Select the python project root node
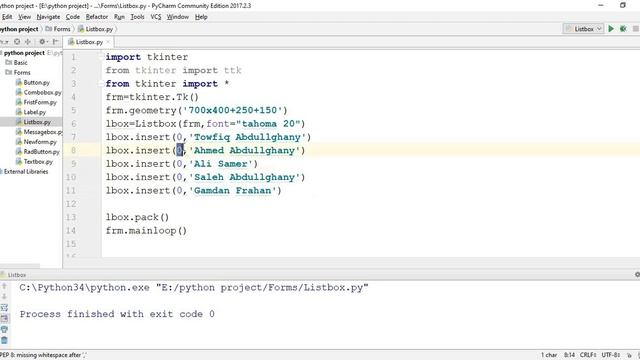The height and width of the screenshot is (360, 640). click(24, 53)
